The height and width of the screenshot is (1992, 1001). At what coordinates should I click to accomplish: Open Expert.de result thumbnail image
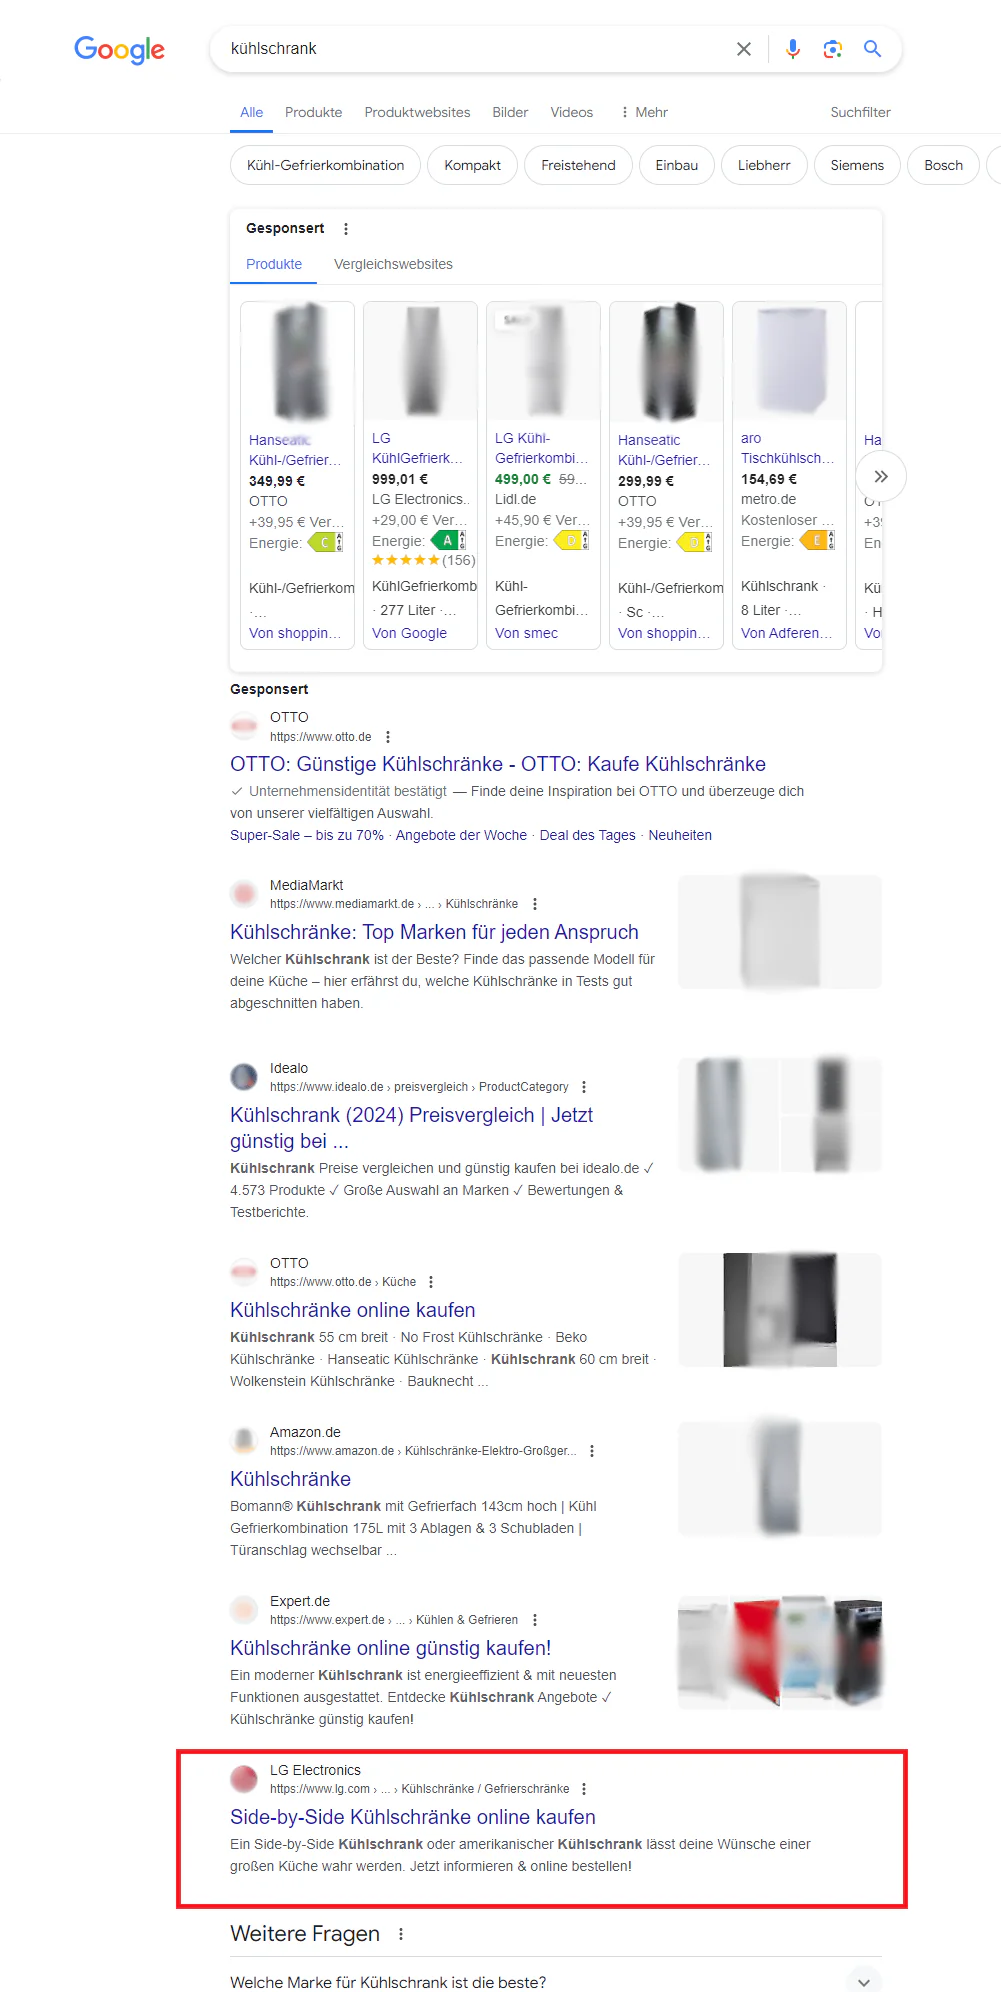click(x=780, y=1653)
